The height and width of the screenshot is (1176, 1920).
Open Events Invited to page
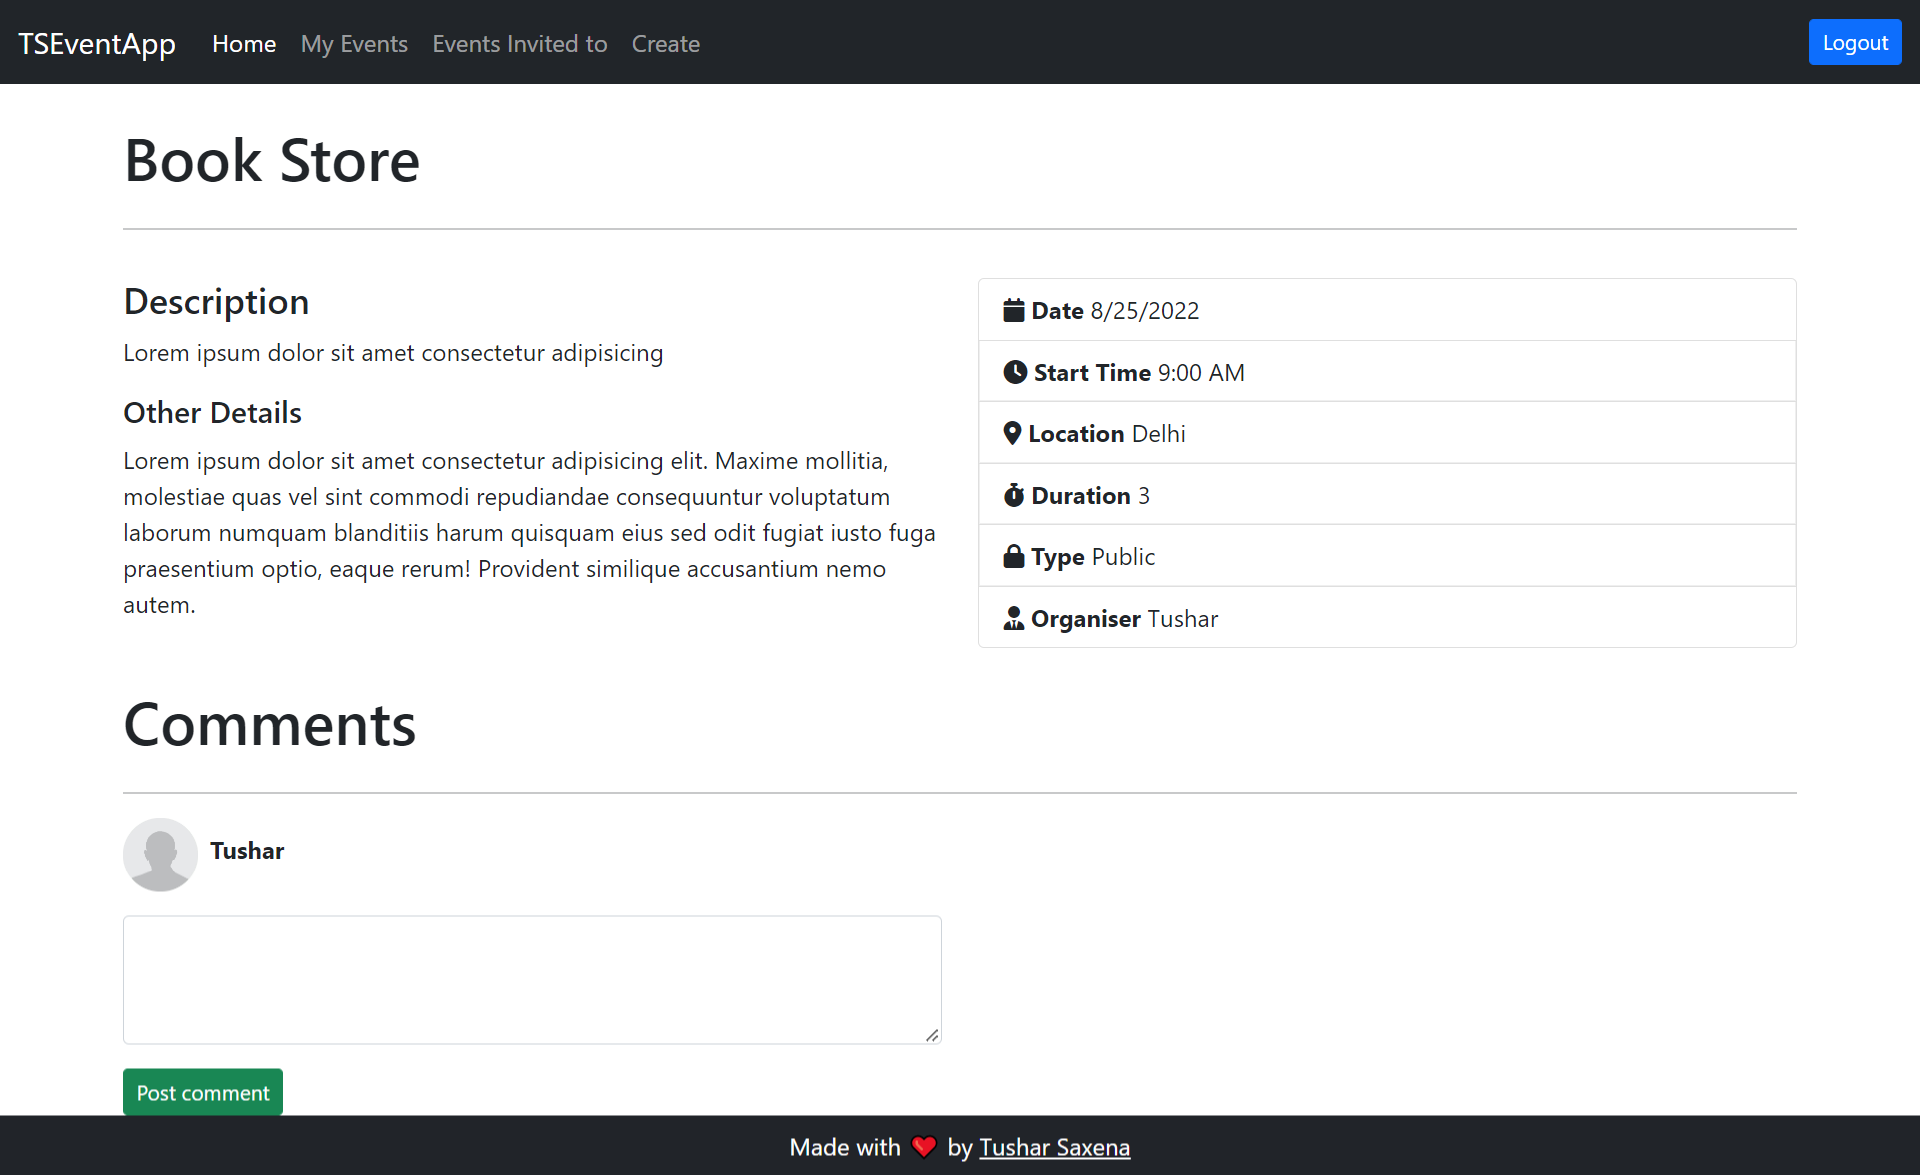pyautogui.click(x=519, y=44)
